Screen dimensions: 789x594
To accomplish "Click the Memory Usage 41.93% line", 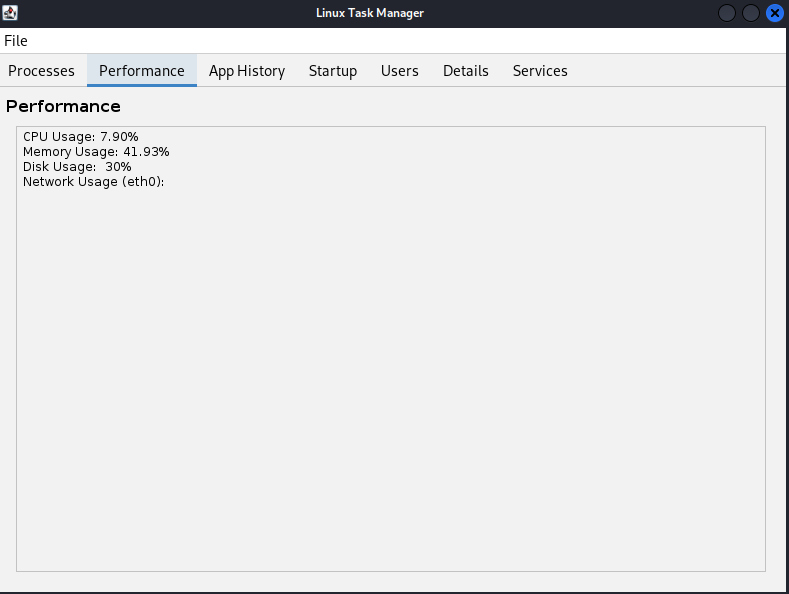I will [96, 152].
